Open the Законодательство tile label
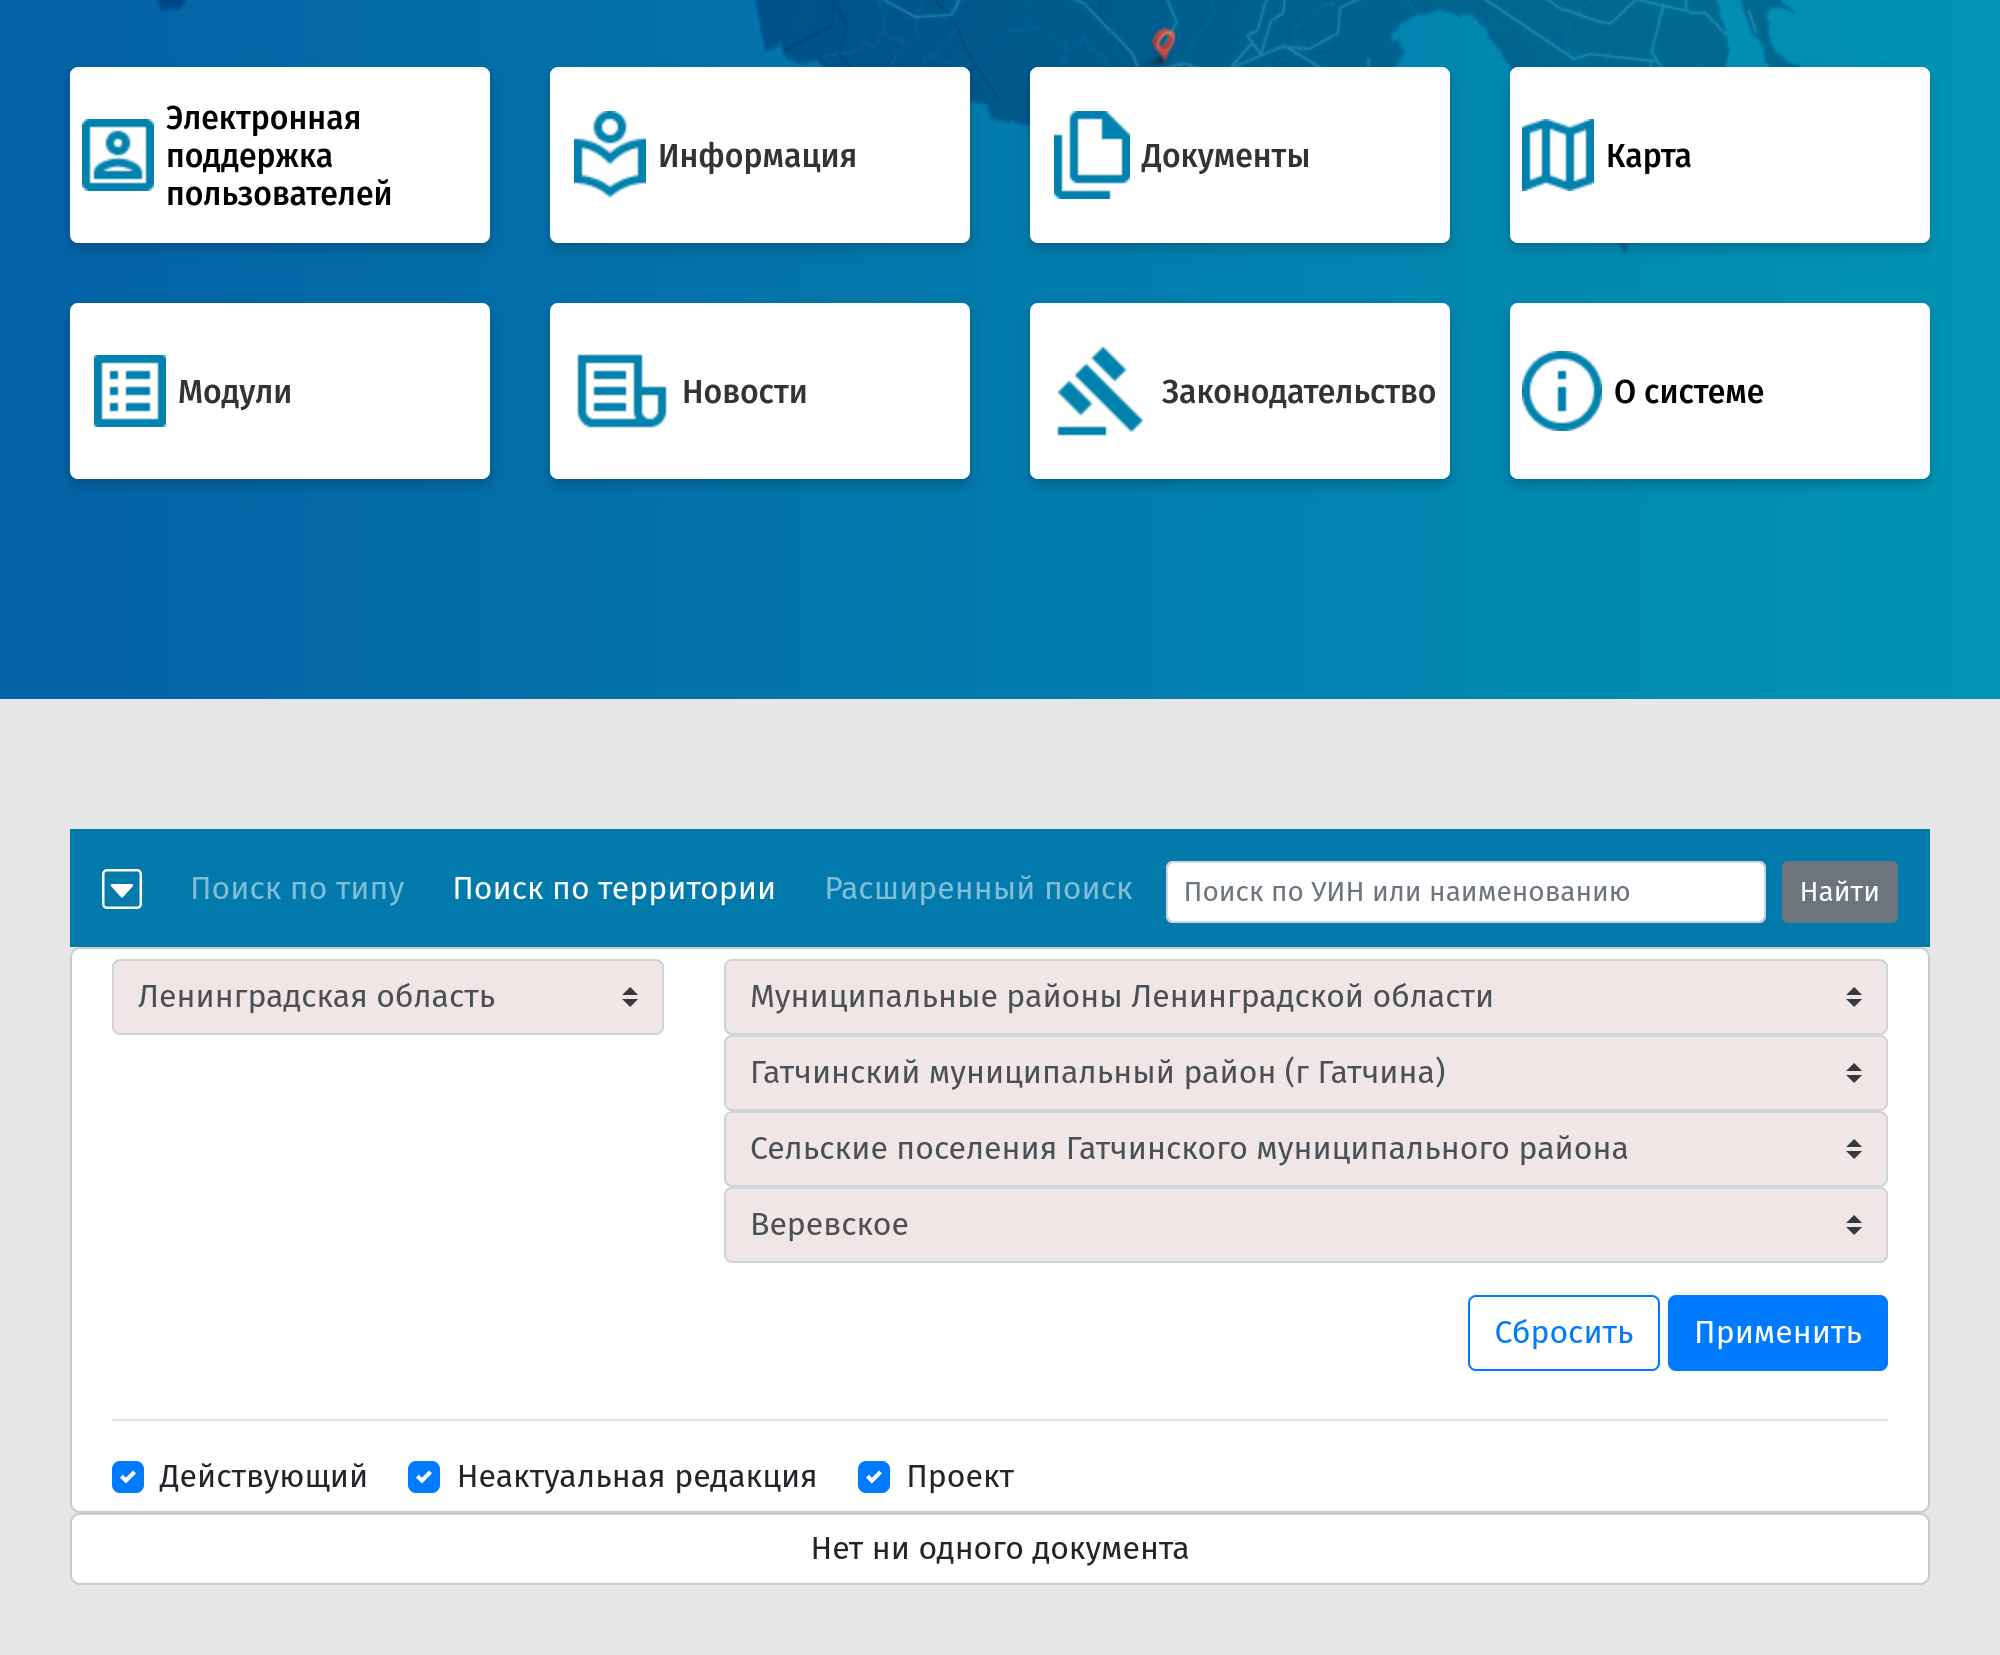 [x=1298, y=392]
